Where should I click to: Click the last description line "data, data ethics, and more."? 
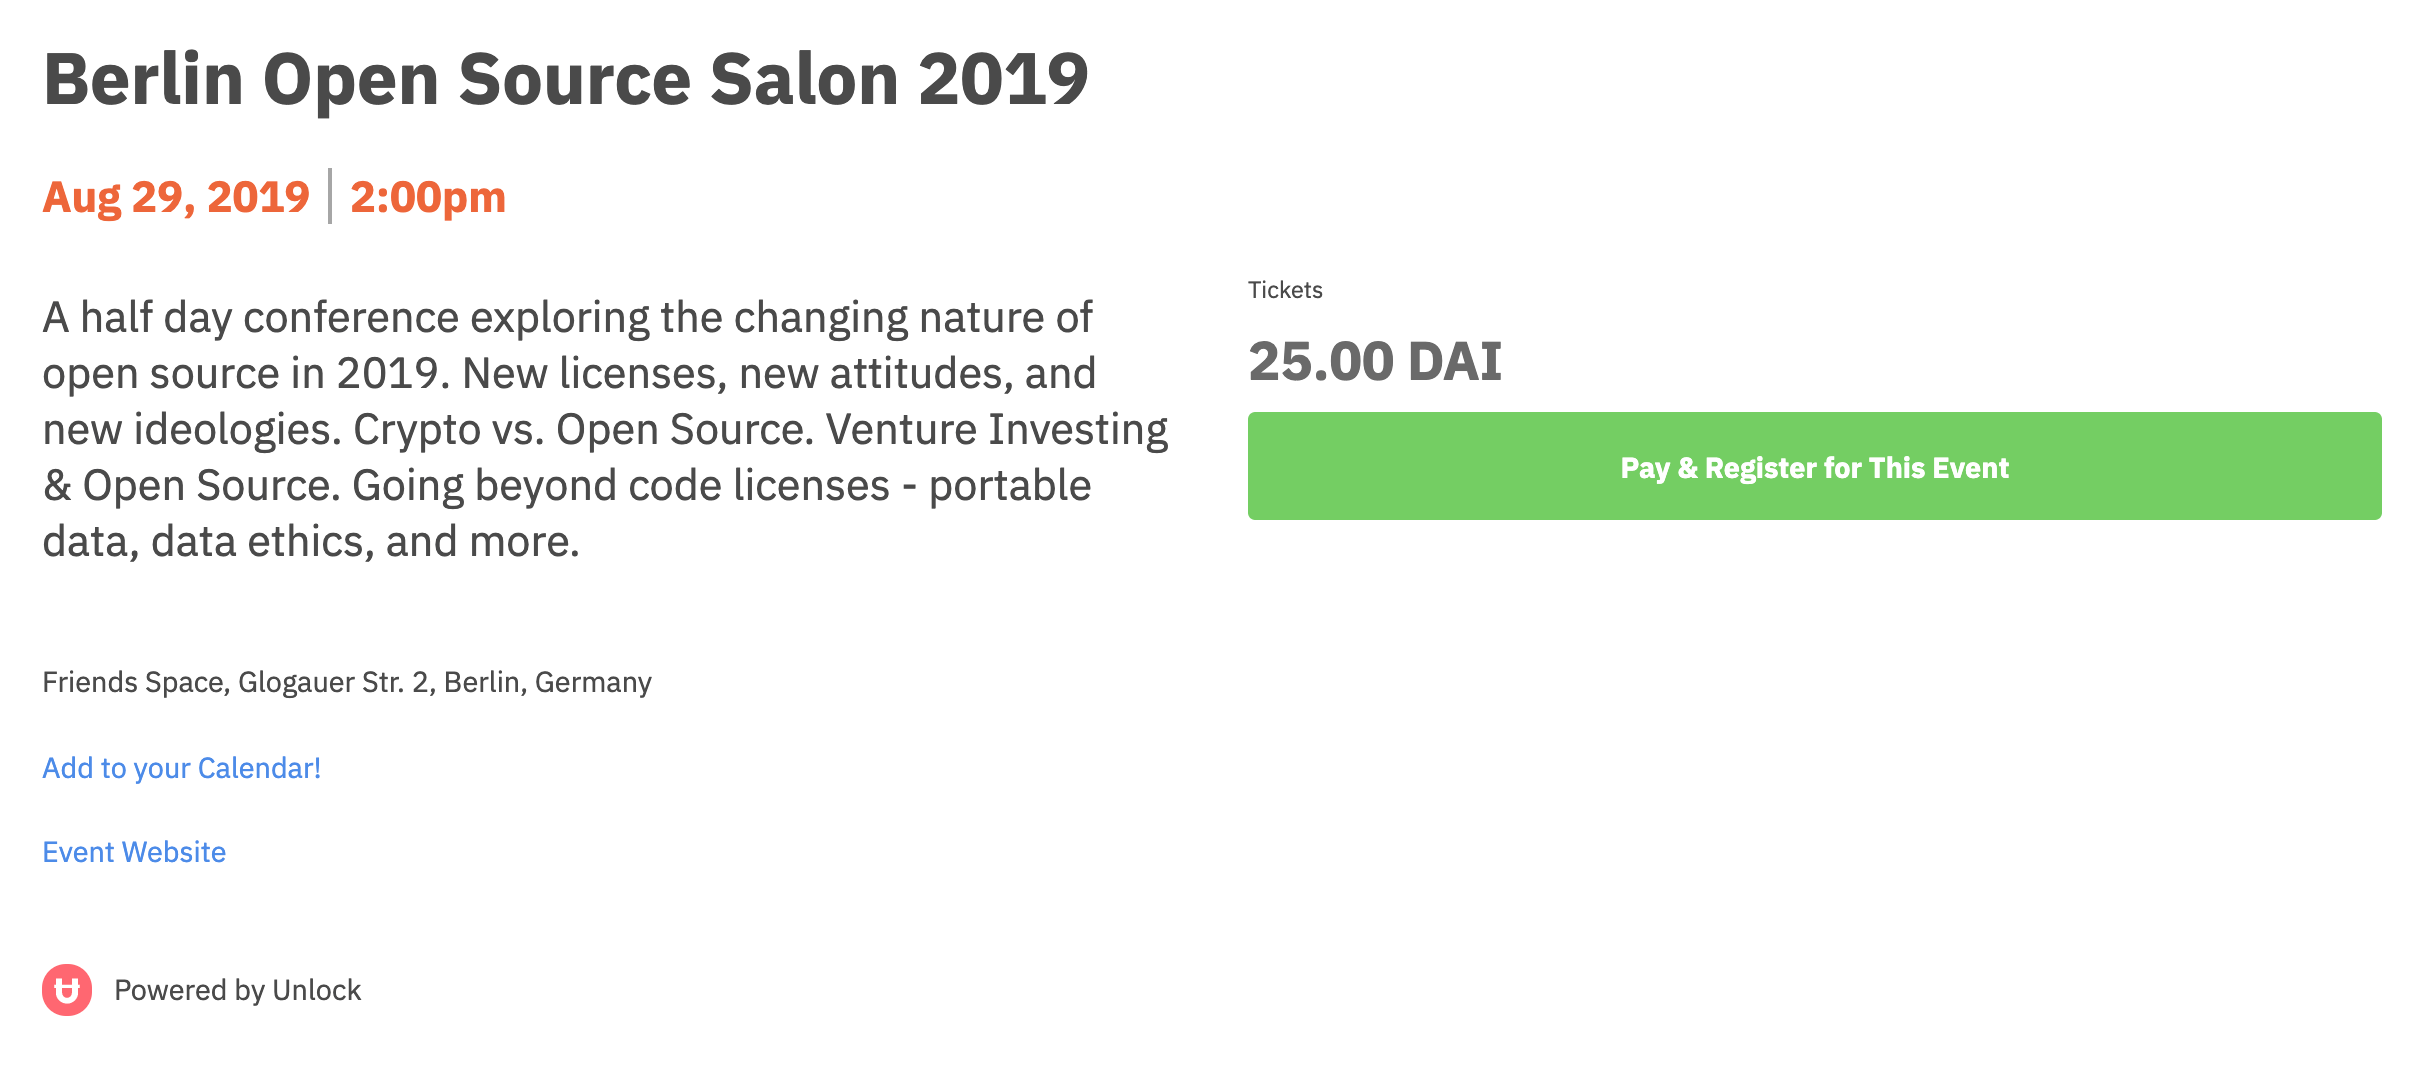click(x=311, y=542)
